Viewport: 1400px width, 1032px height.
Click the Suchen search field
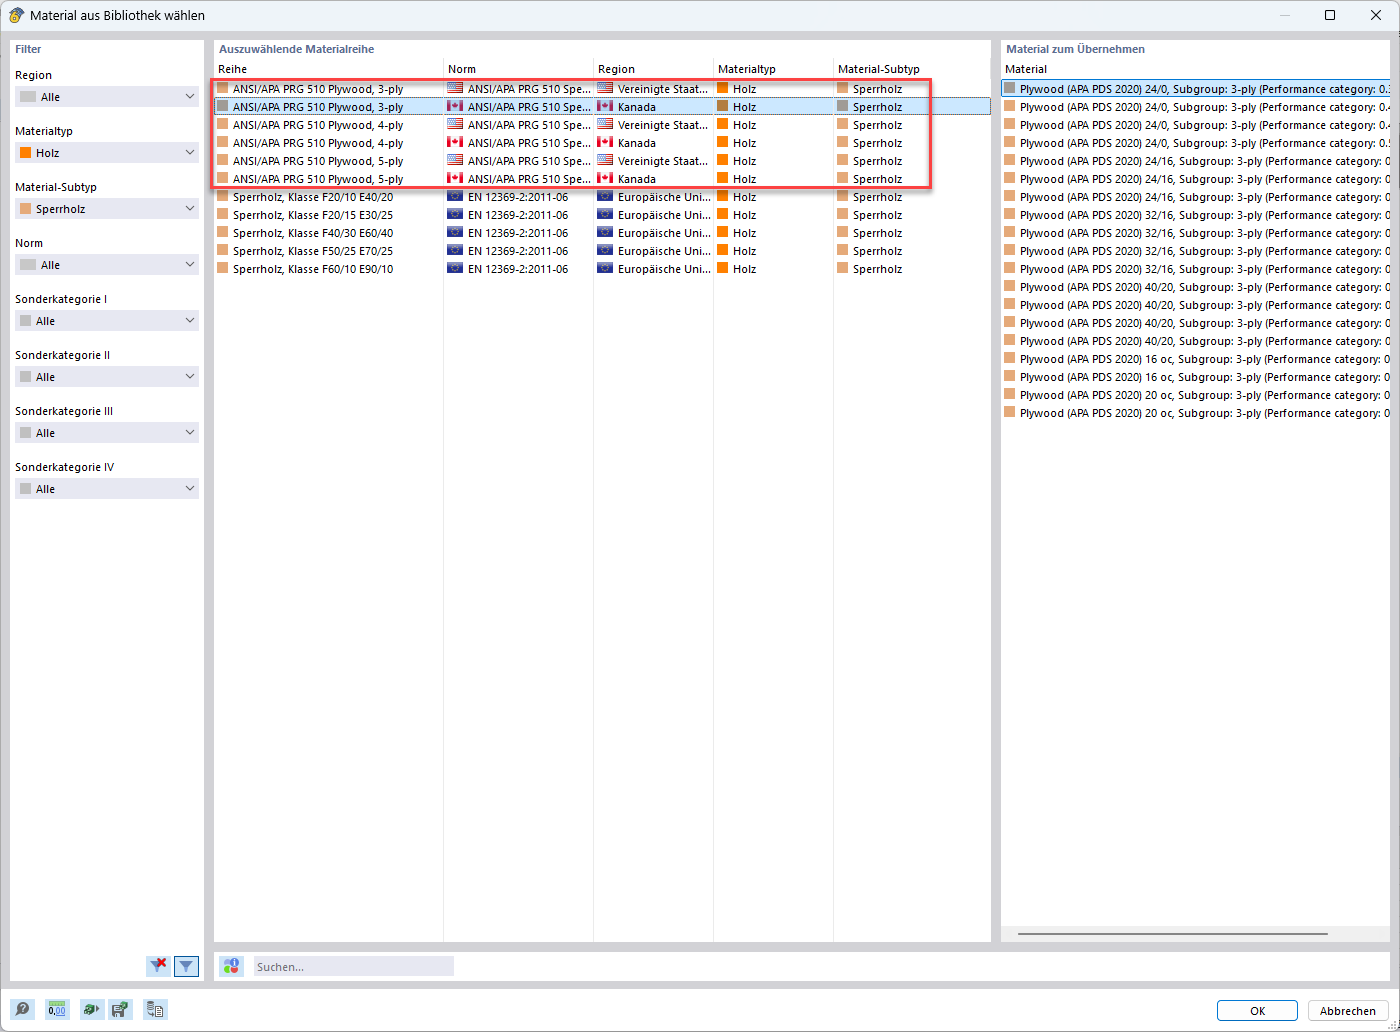point(353,966)
